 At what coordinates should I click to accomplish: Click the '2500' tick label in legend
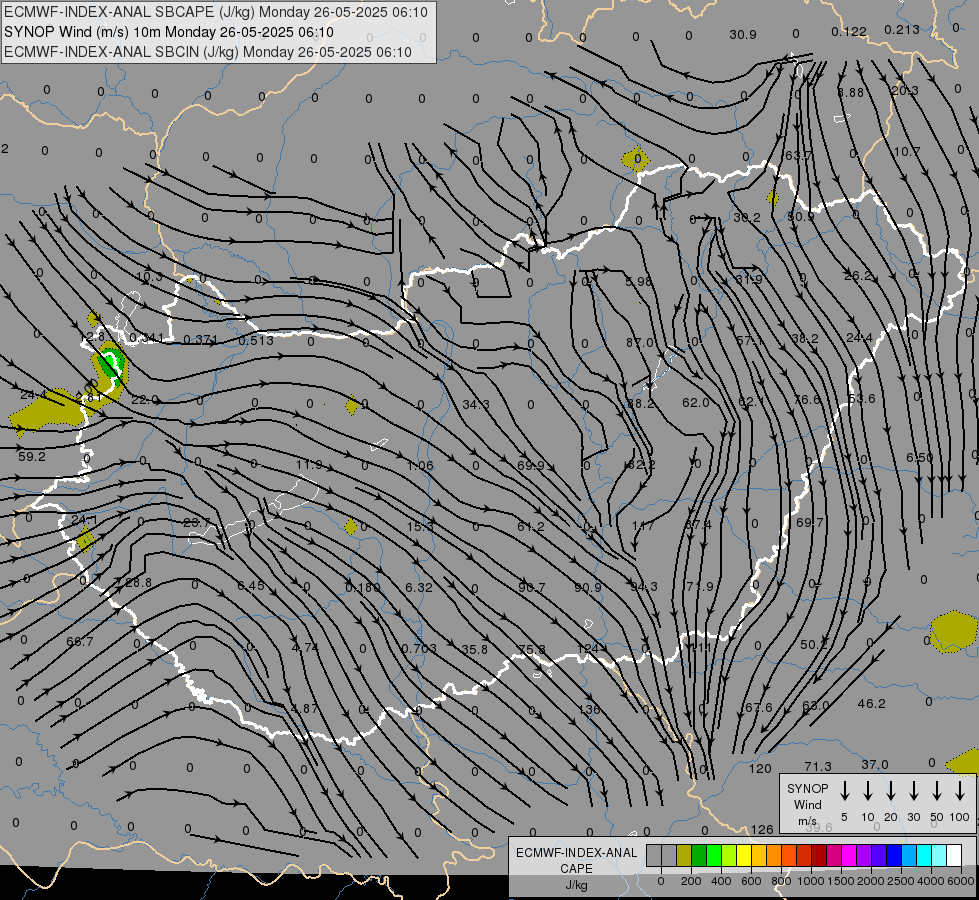(x=901, y=881)
